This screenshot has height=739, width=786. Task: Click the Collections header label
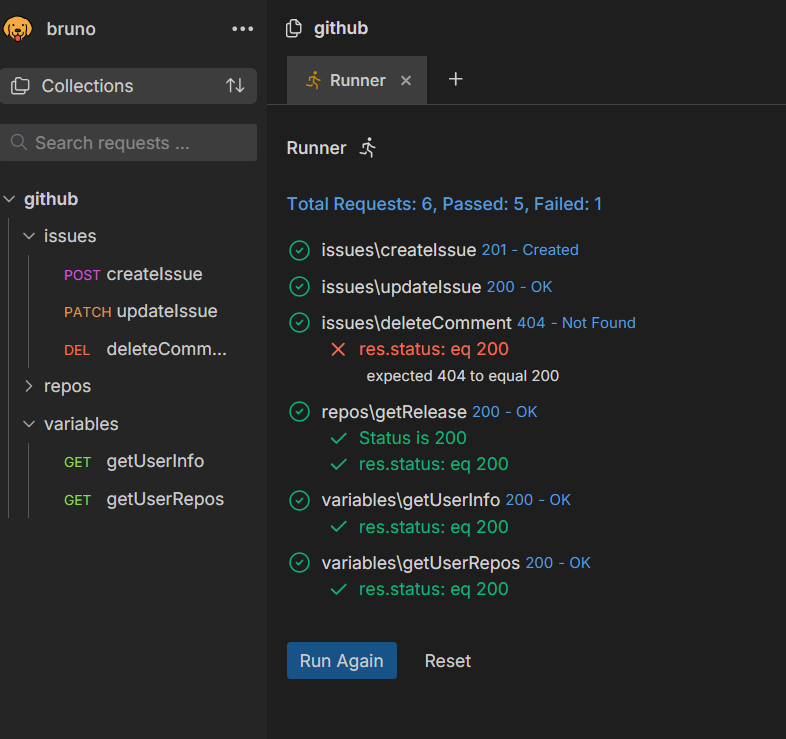pos(88,86)
